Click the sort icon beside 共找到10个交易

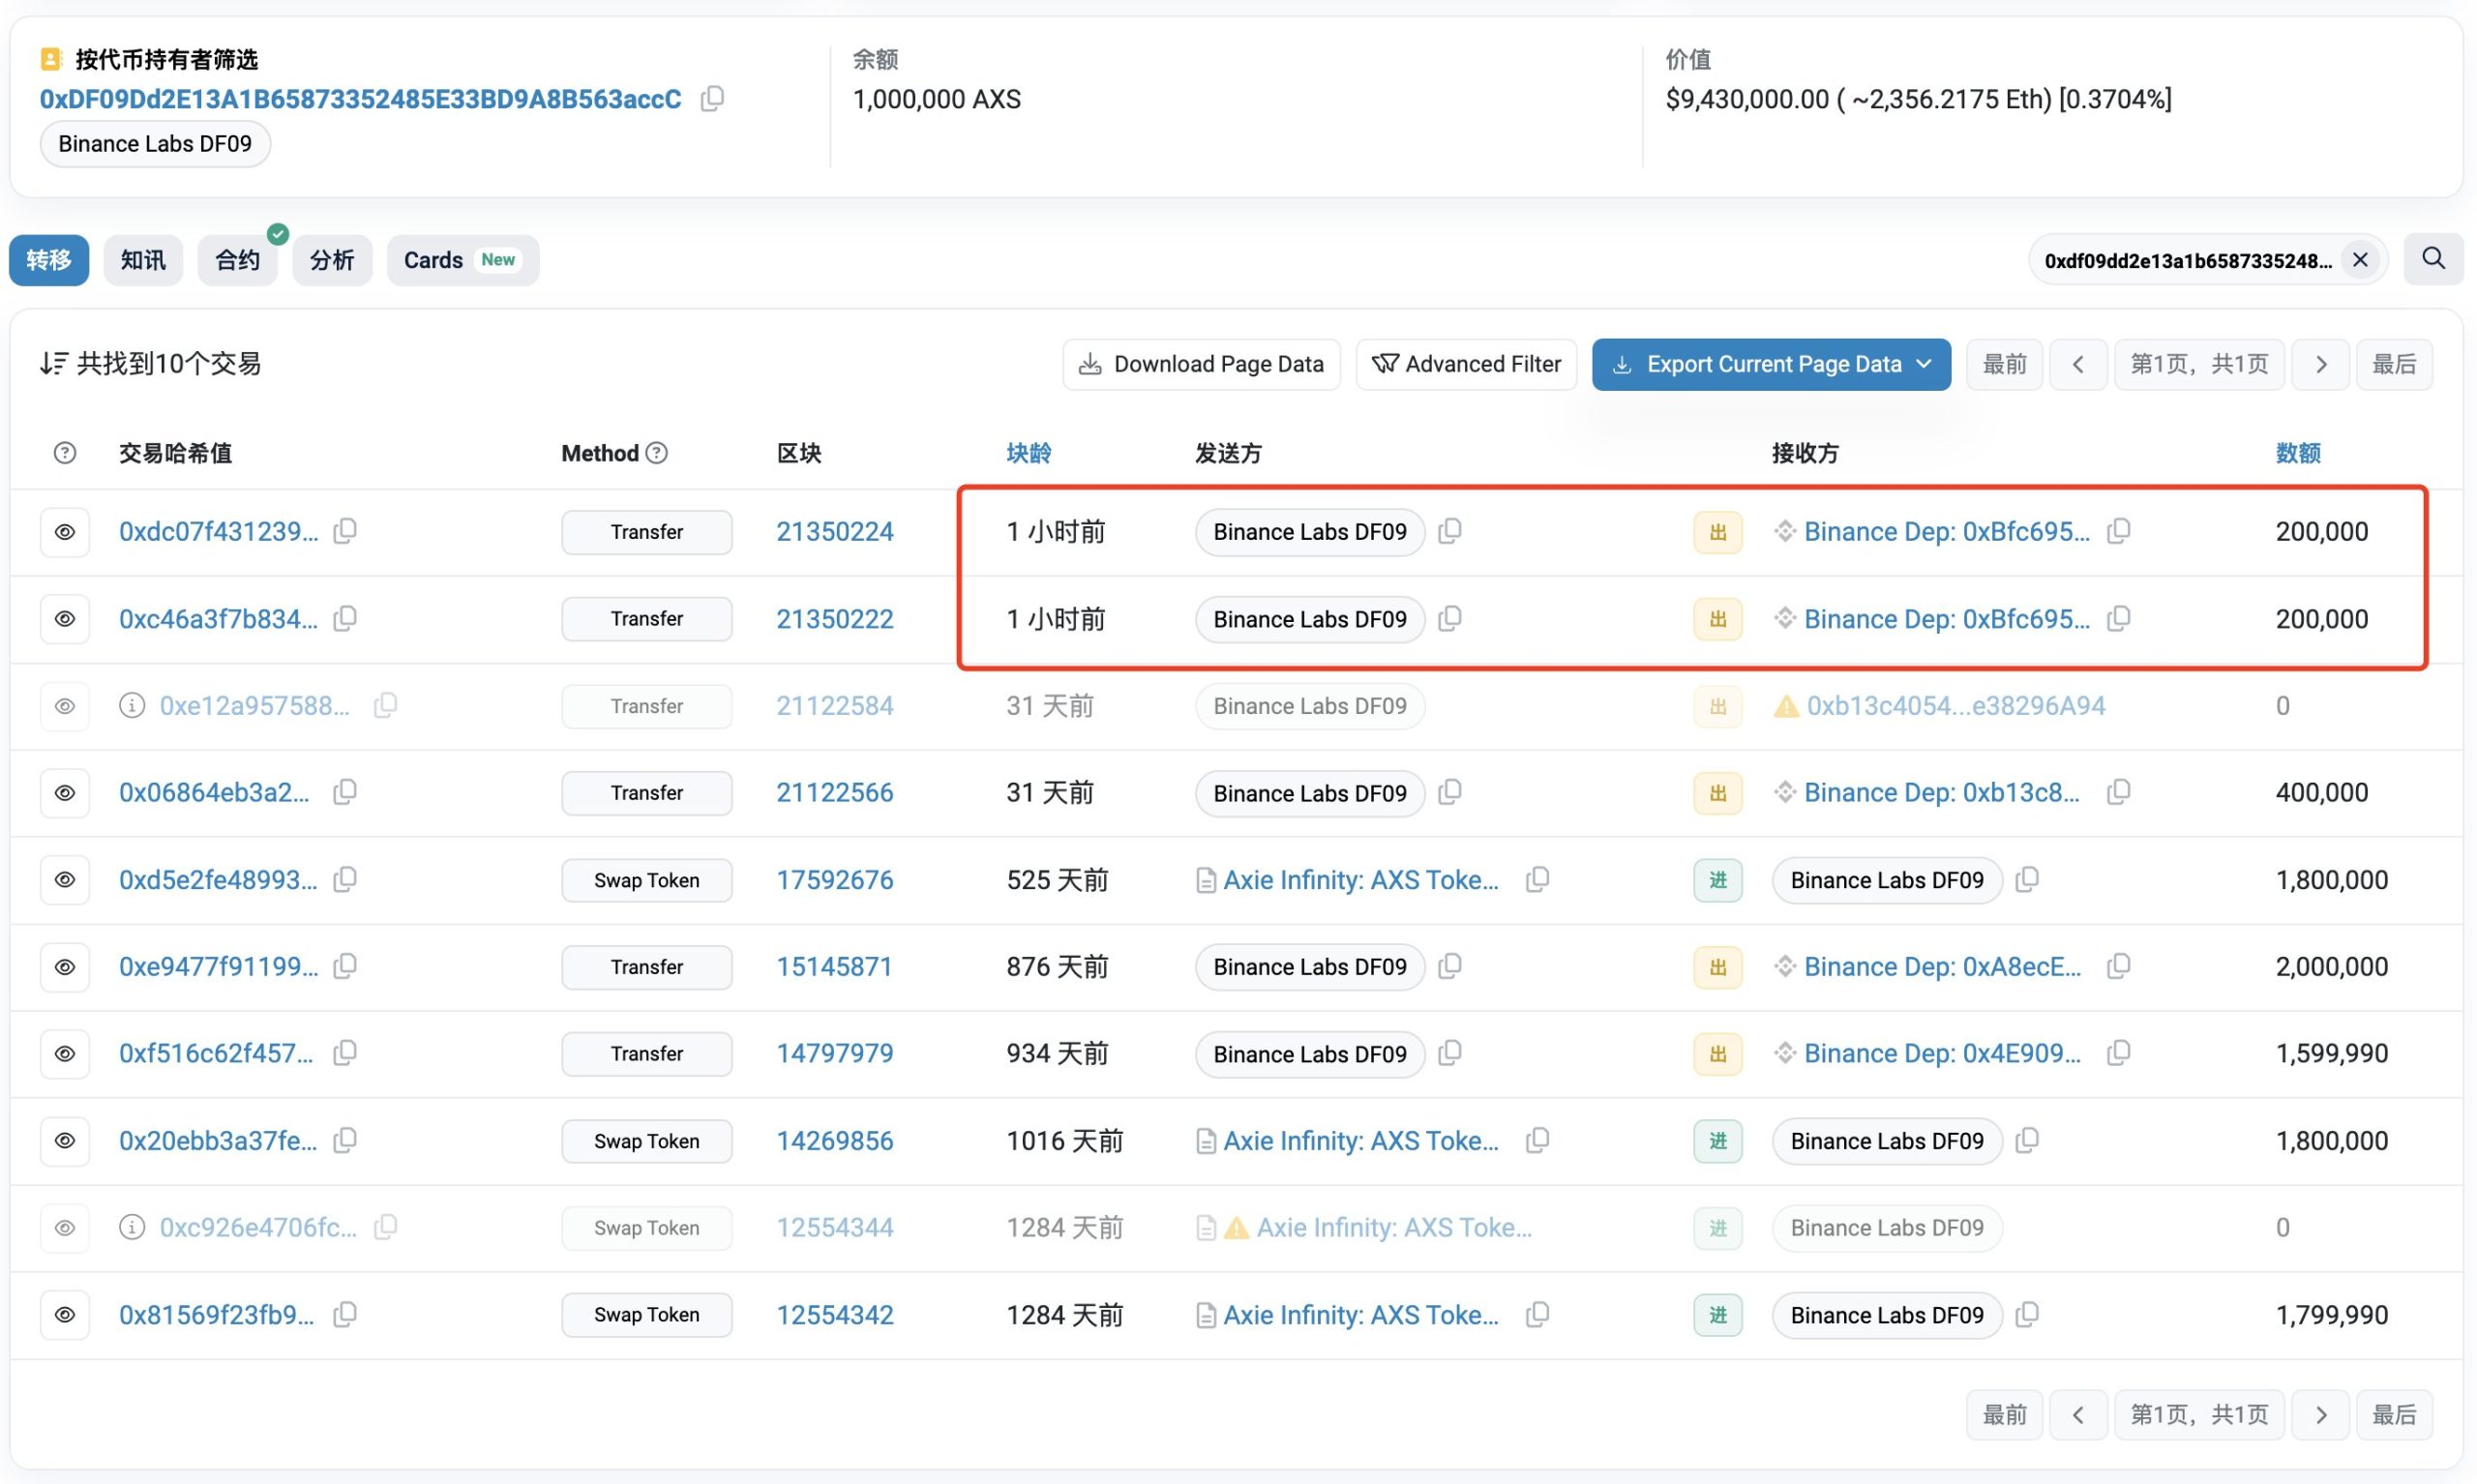click(54, 364)
